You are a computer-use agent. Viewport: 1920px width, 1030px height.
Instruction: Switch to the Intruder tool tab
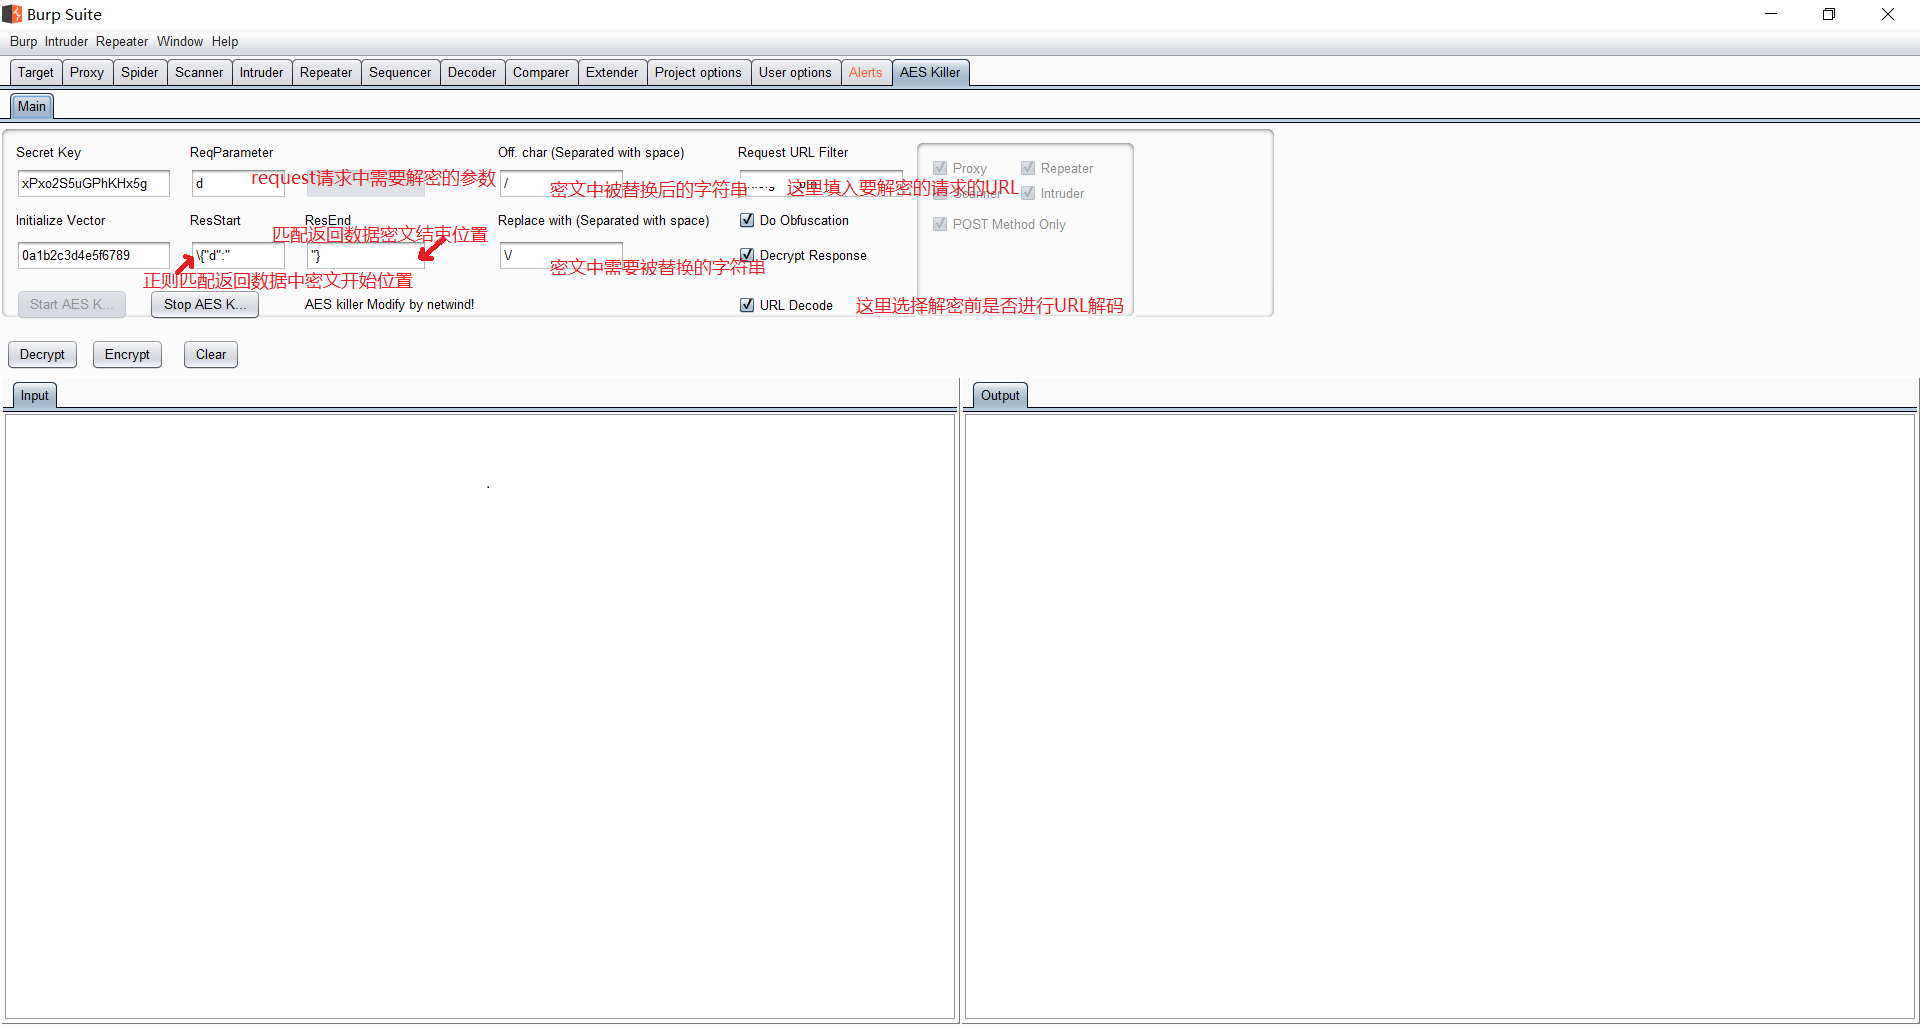[262, 73]
